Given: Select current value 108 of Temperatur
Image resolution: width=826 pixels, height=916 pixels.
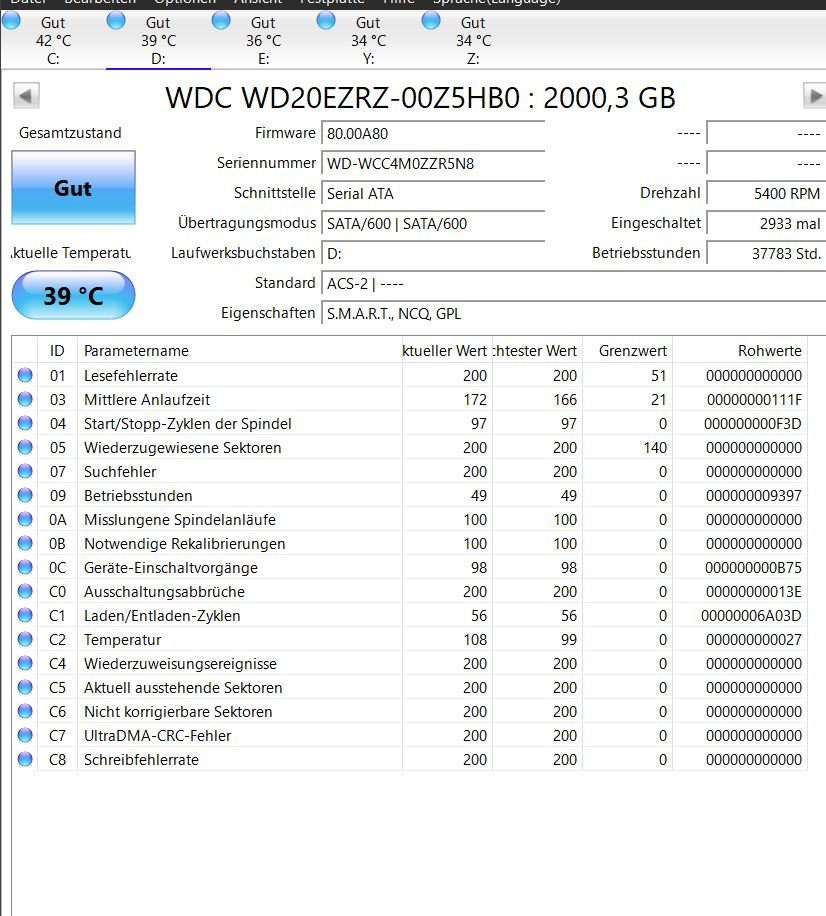Looking at the screenshot, I should [x=475, y=639].
